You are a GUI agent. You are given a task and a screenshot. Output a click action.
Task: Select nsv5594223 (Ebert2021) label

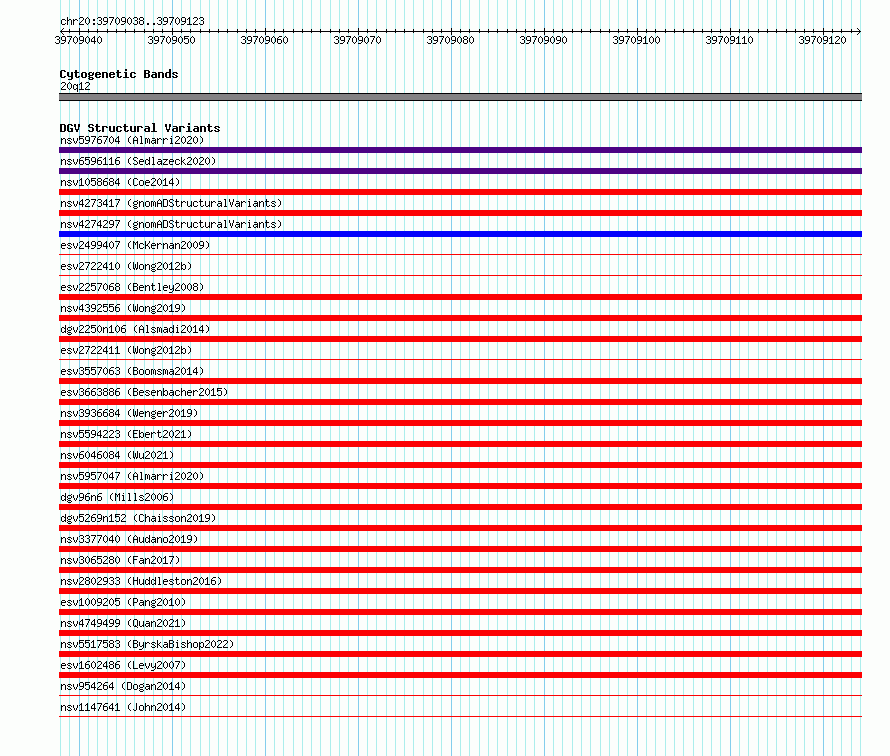click(126, 434)
